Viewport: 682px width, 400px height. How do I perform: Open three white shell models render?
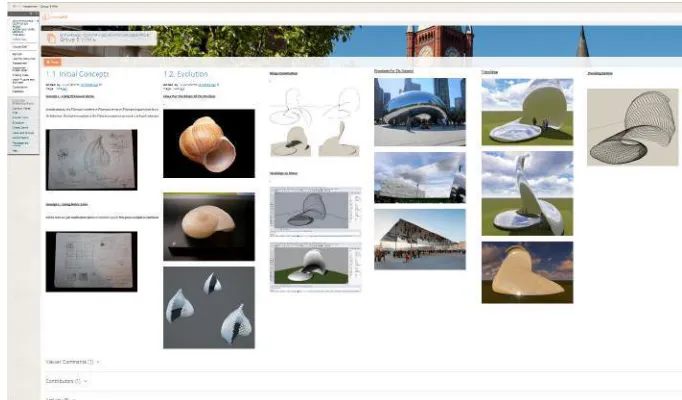coord(209,307)
